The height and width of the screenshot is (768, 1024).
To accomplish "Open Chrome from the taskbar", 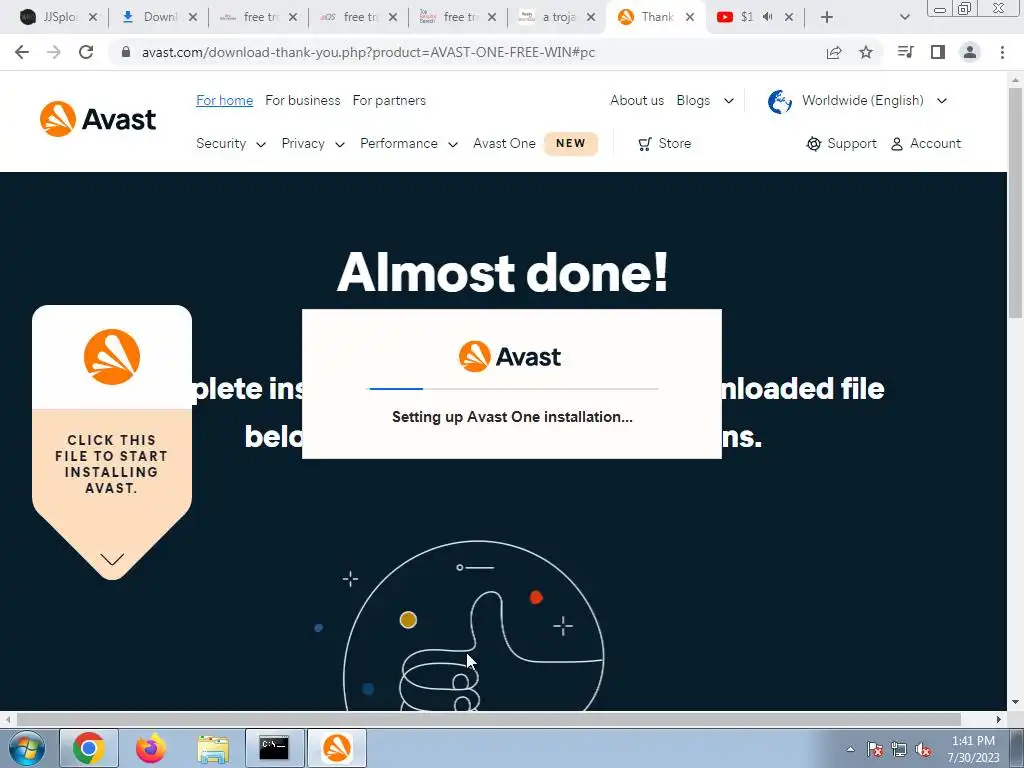I will coord(89,748).
